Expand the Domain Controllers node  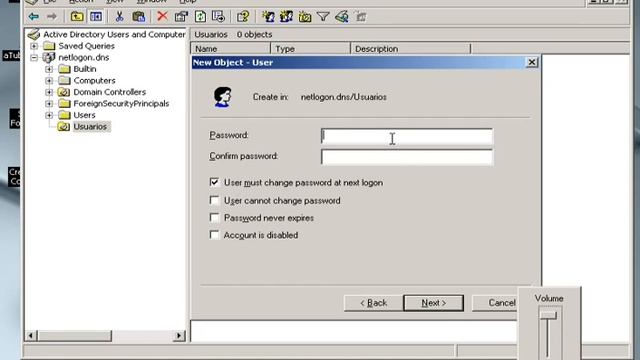tap(49, 92)
